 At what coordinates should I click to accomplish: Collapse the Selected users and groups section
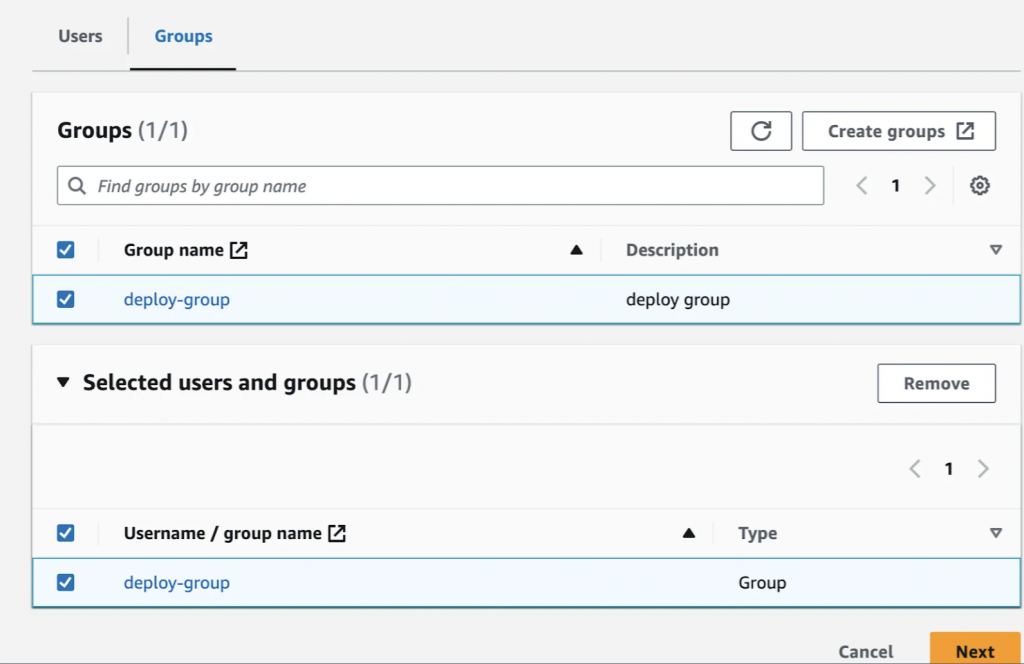tap(64, 383)
